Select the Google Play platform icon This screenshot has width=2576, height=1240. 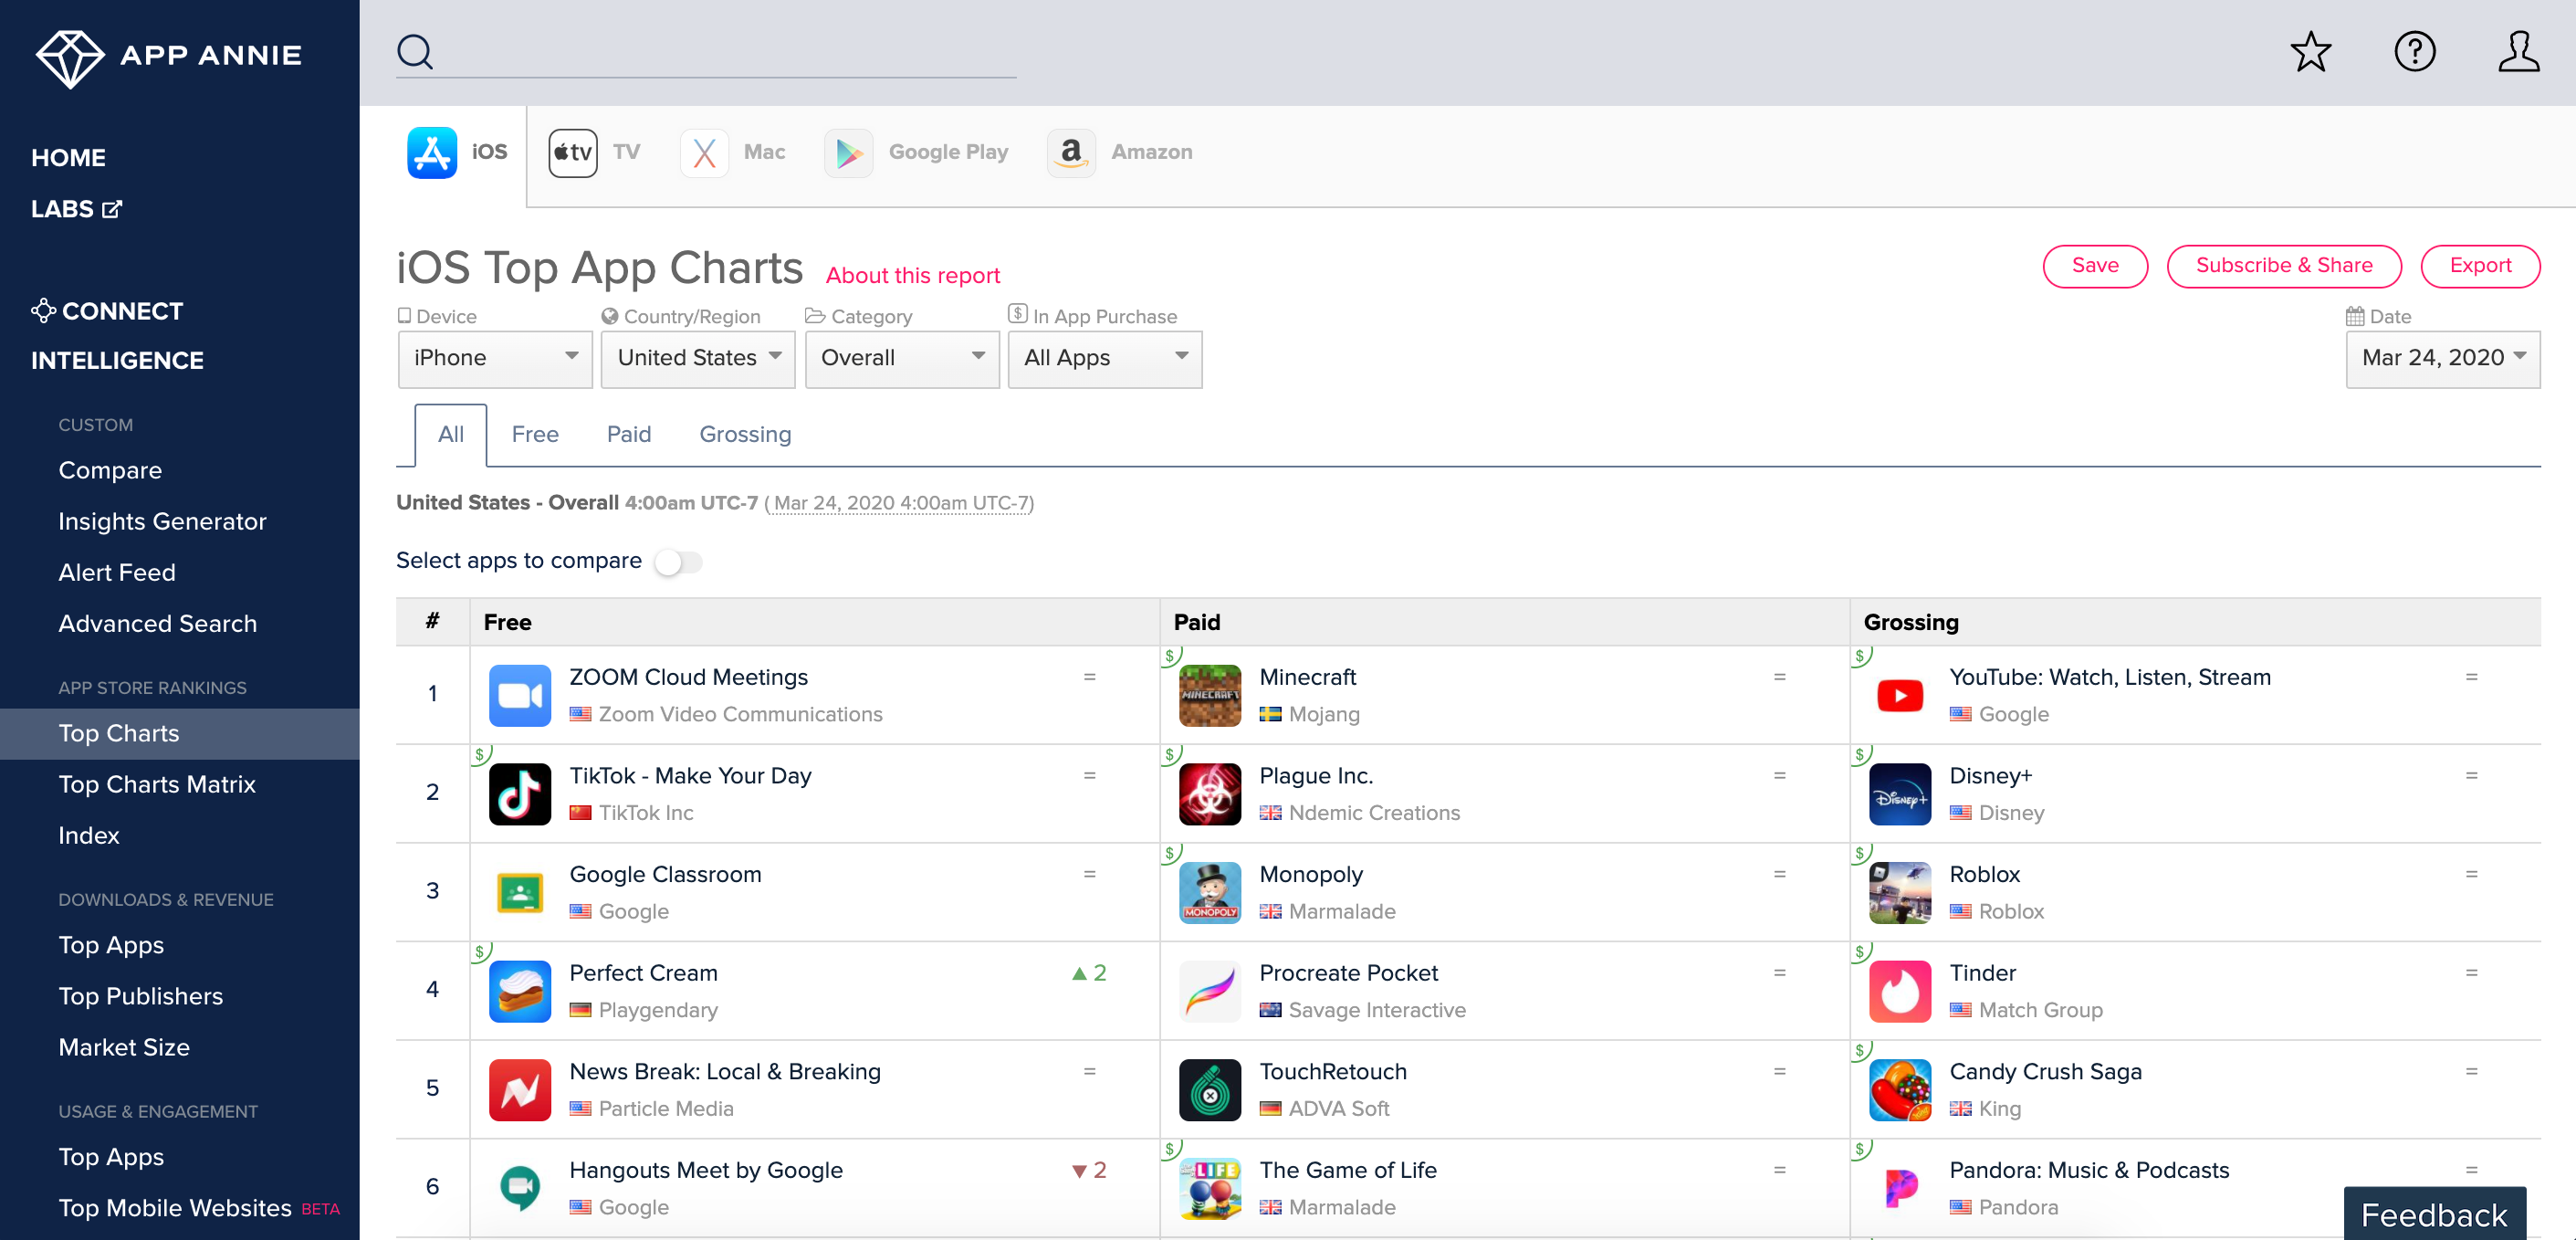[846, 151]
